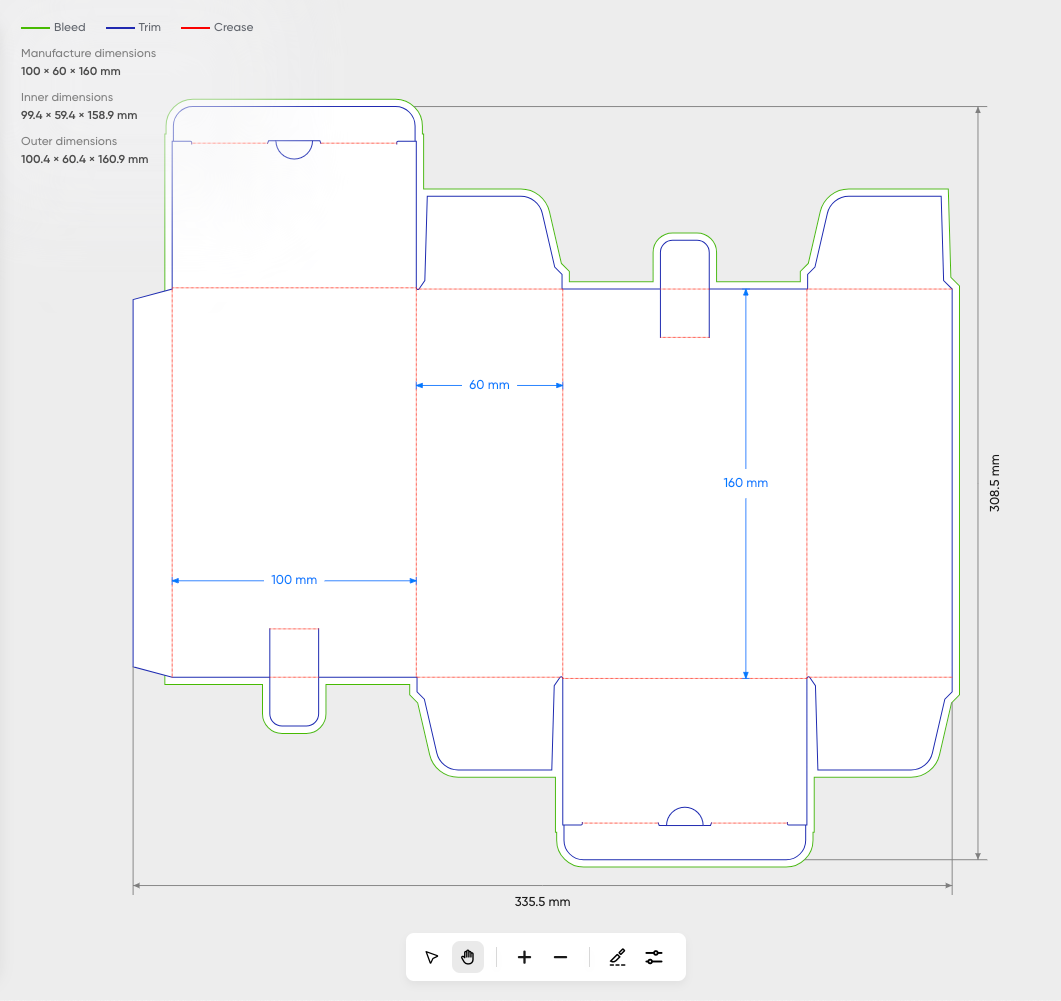
Task: Select the Trim legend label
Action: click(149, 28)
